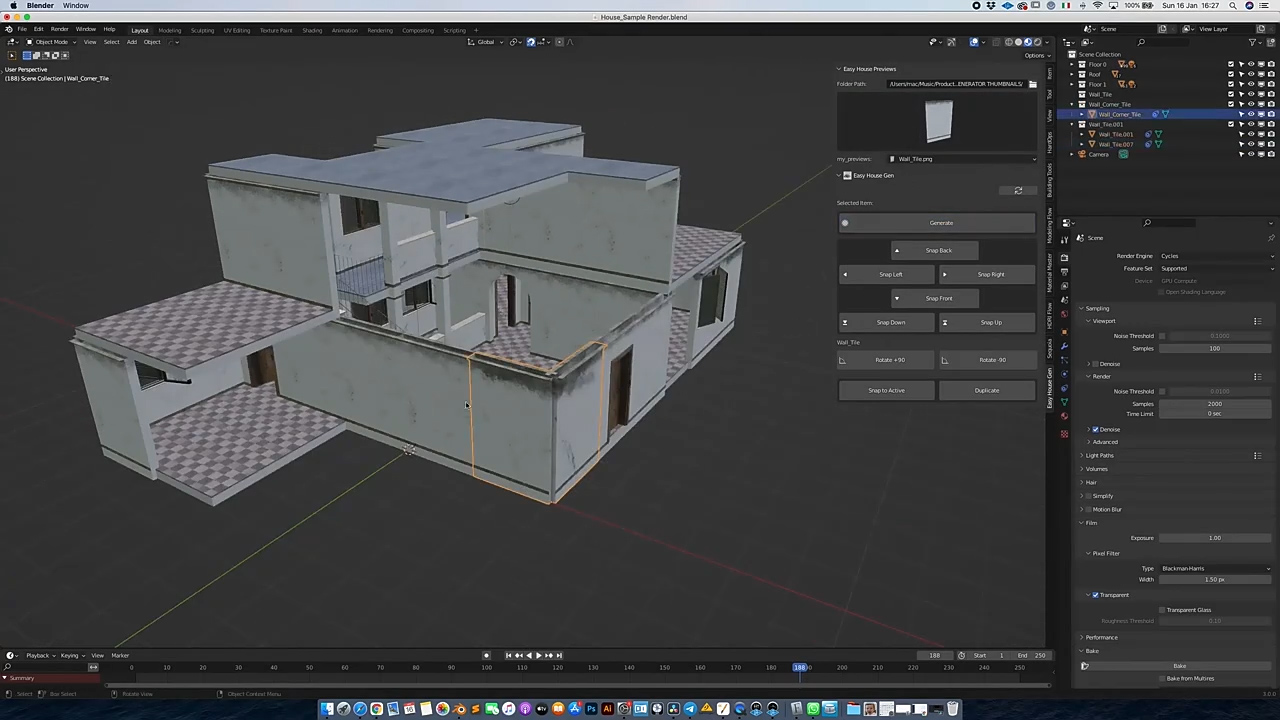This screenshot has width=1280, height=720.
Task: Open the Modifiers wrench tab icon
Action: point(1064,346)
